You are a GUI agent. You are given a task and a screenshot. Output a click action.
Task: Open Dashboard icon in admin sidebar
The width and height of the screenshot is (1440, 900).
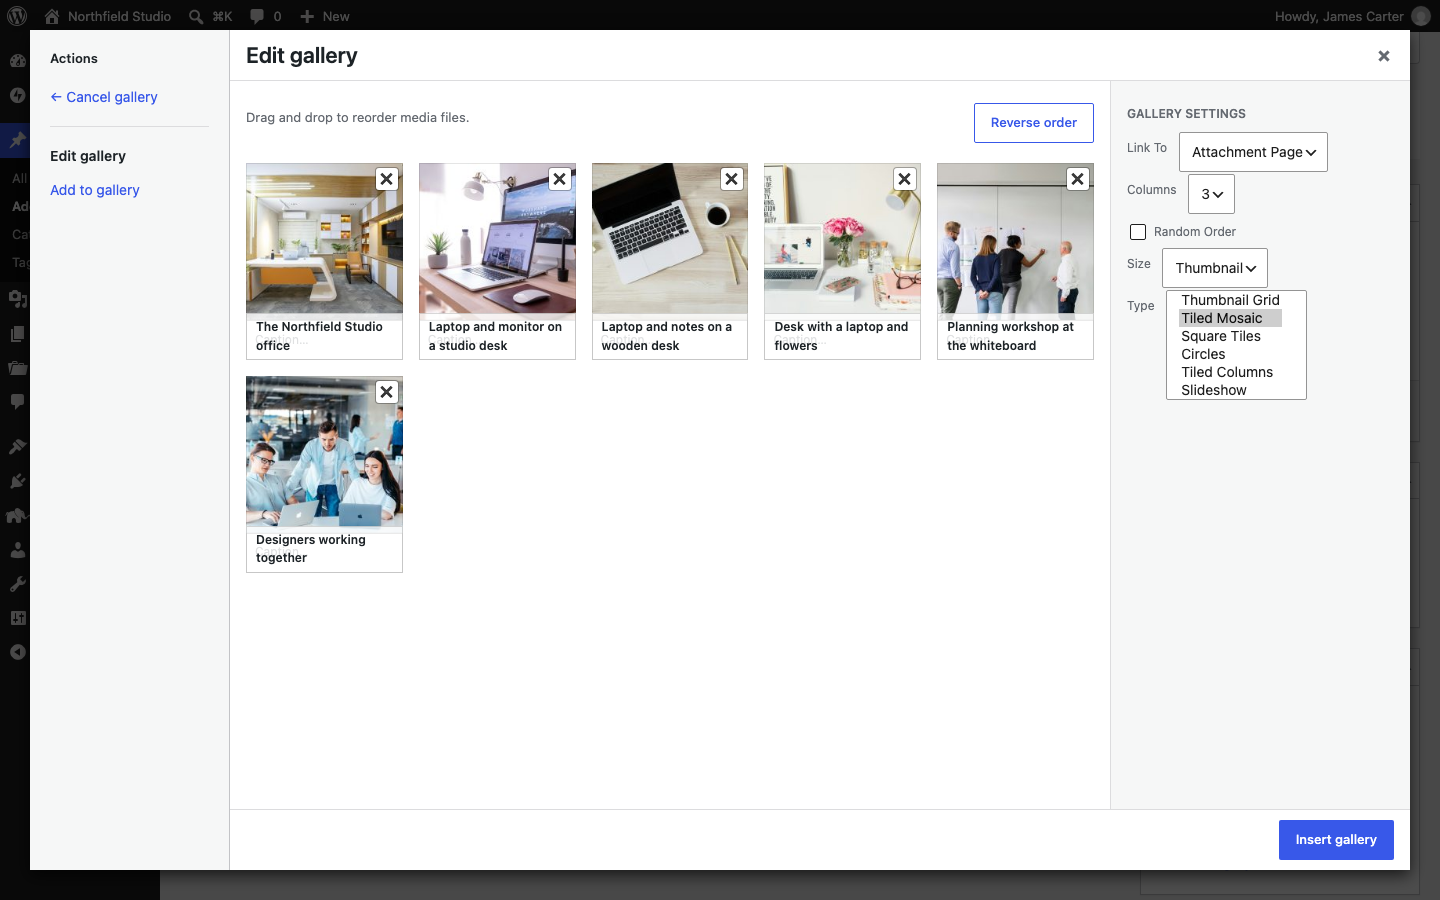pyautogui.click(x=17, y=60)
